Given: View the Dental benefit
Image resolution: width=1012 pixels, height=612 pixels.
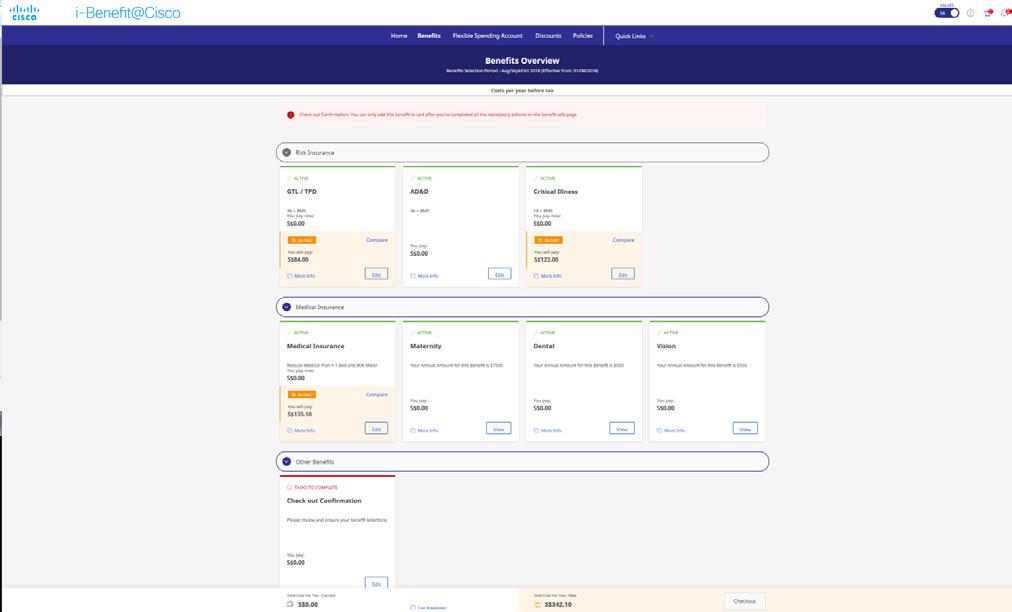Looking at the screenshot, I should [x=622, y=429].
